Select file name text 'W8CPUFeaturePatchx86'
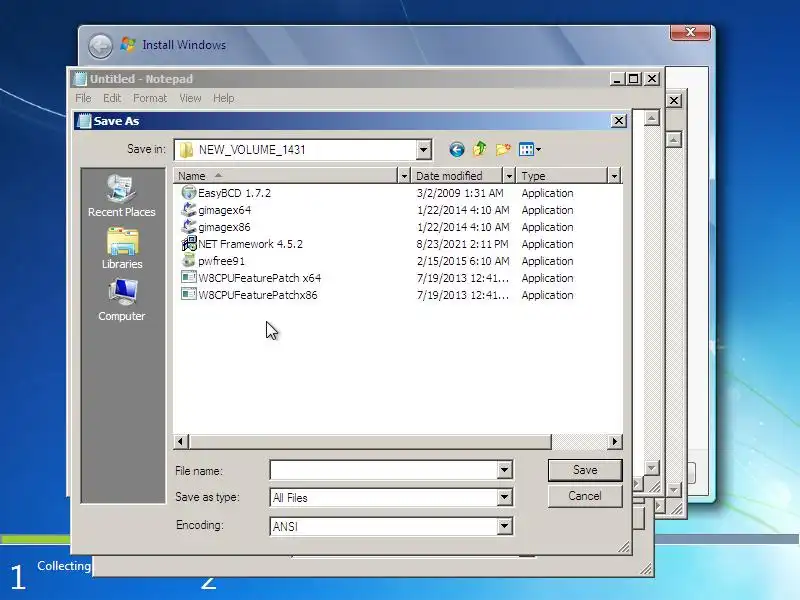This screenshot has height=600, width=800. pyautogui.click(x=258, y=295)
